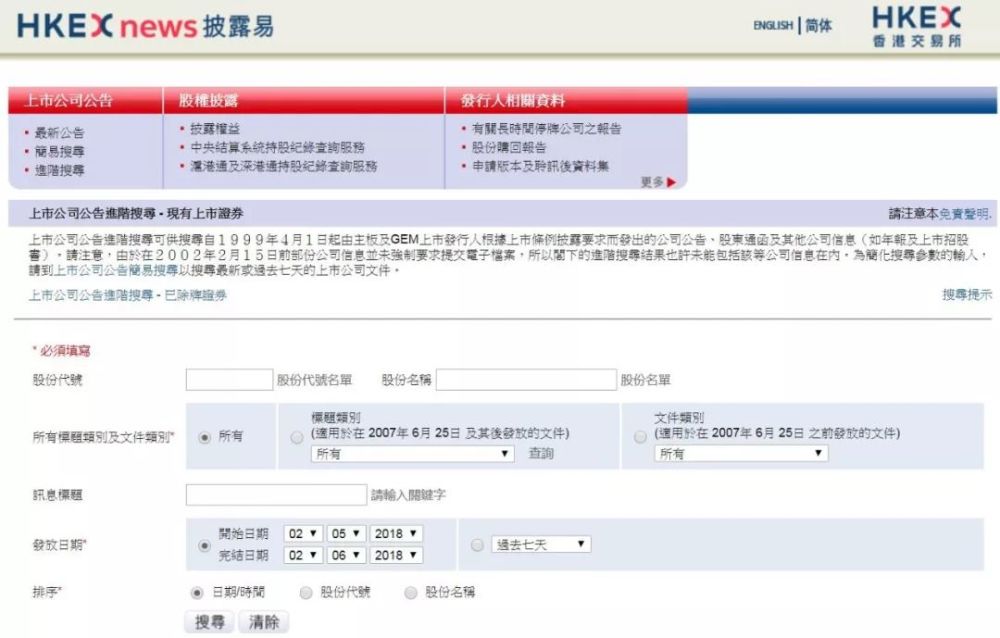Go to 進階搜尋
The image size is (1000, 638).
tap(59, 170)
